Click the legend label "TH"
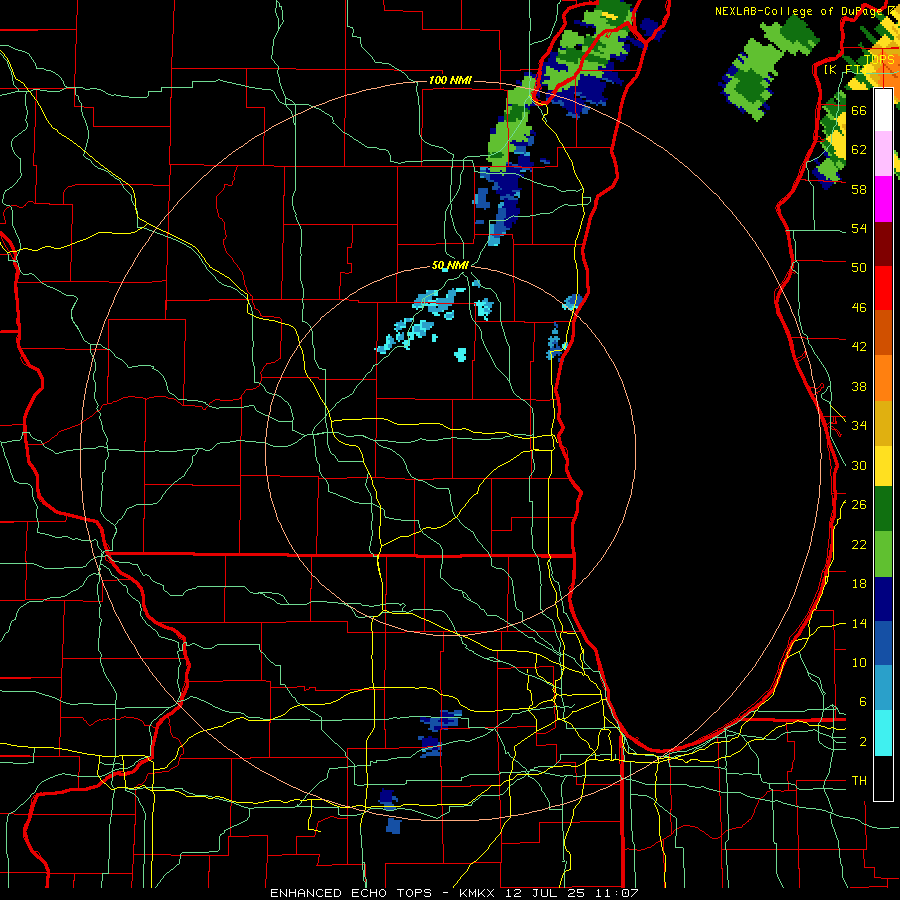The width and height of the screenshot is (900, 900). pyautogui.click(x=859, y=780)
